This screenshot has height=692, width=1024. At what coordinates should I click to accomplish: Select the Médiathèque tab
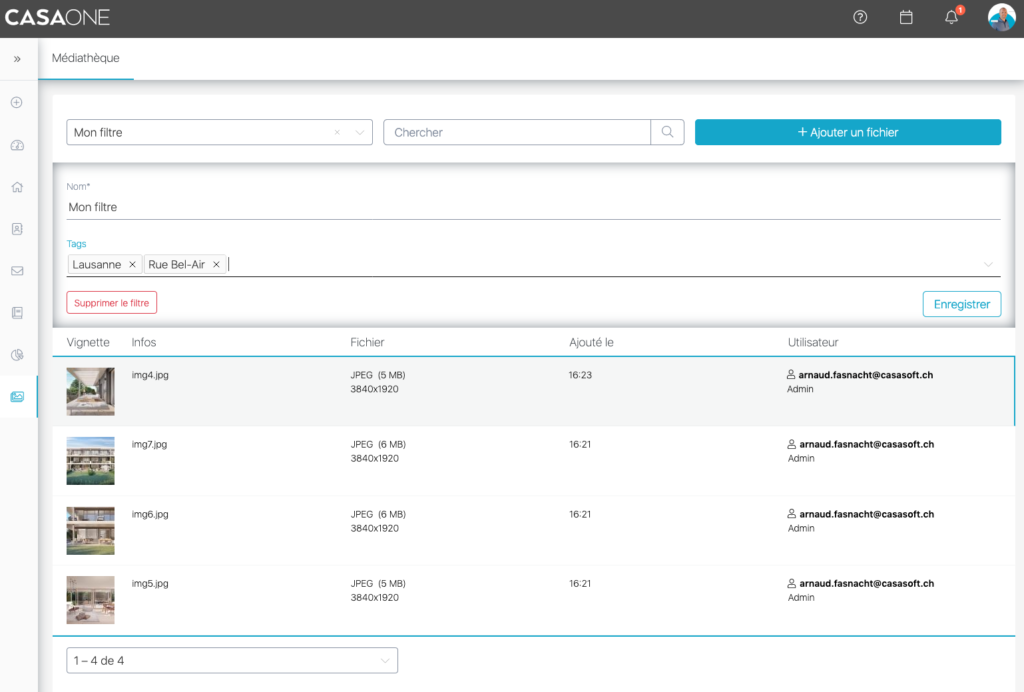tap(85, 59)
